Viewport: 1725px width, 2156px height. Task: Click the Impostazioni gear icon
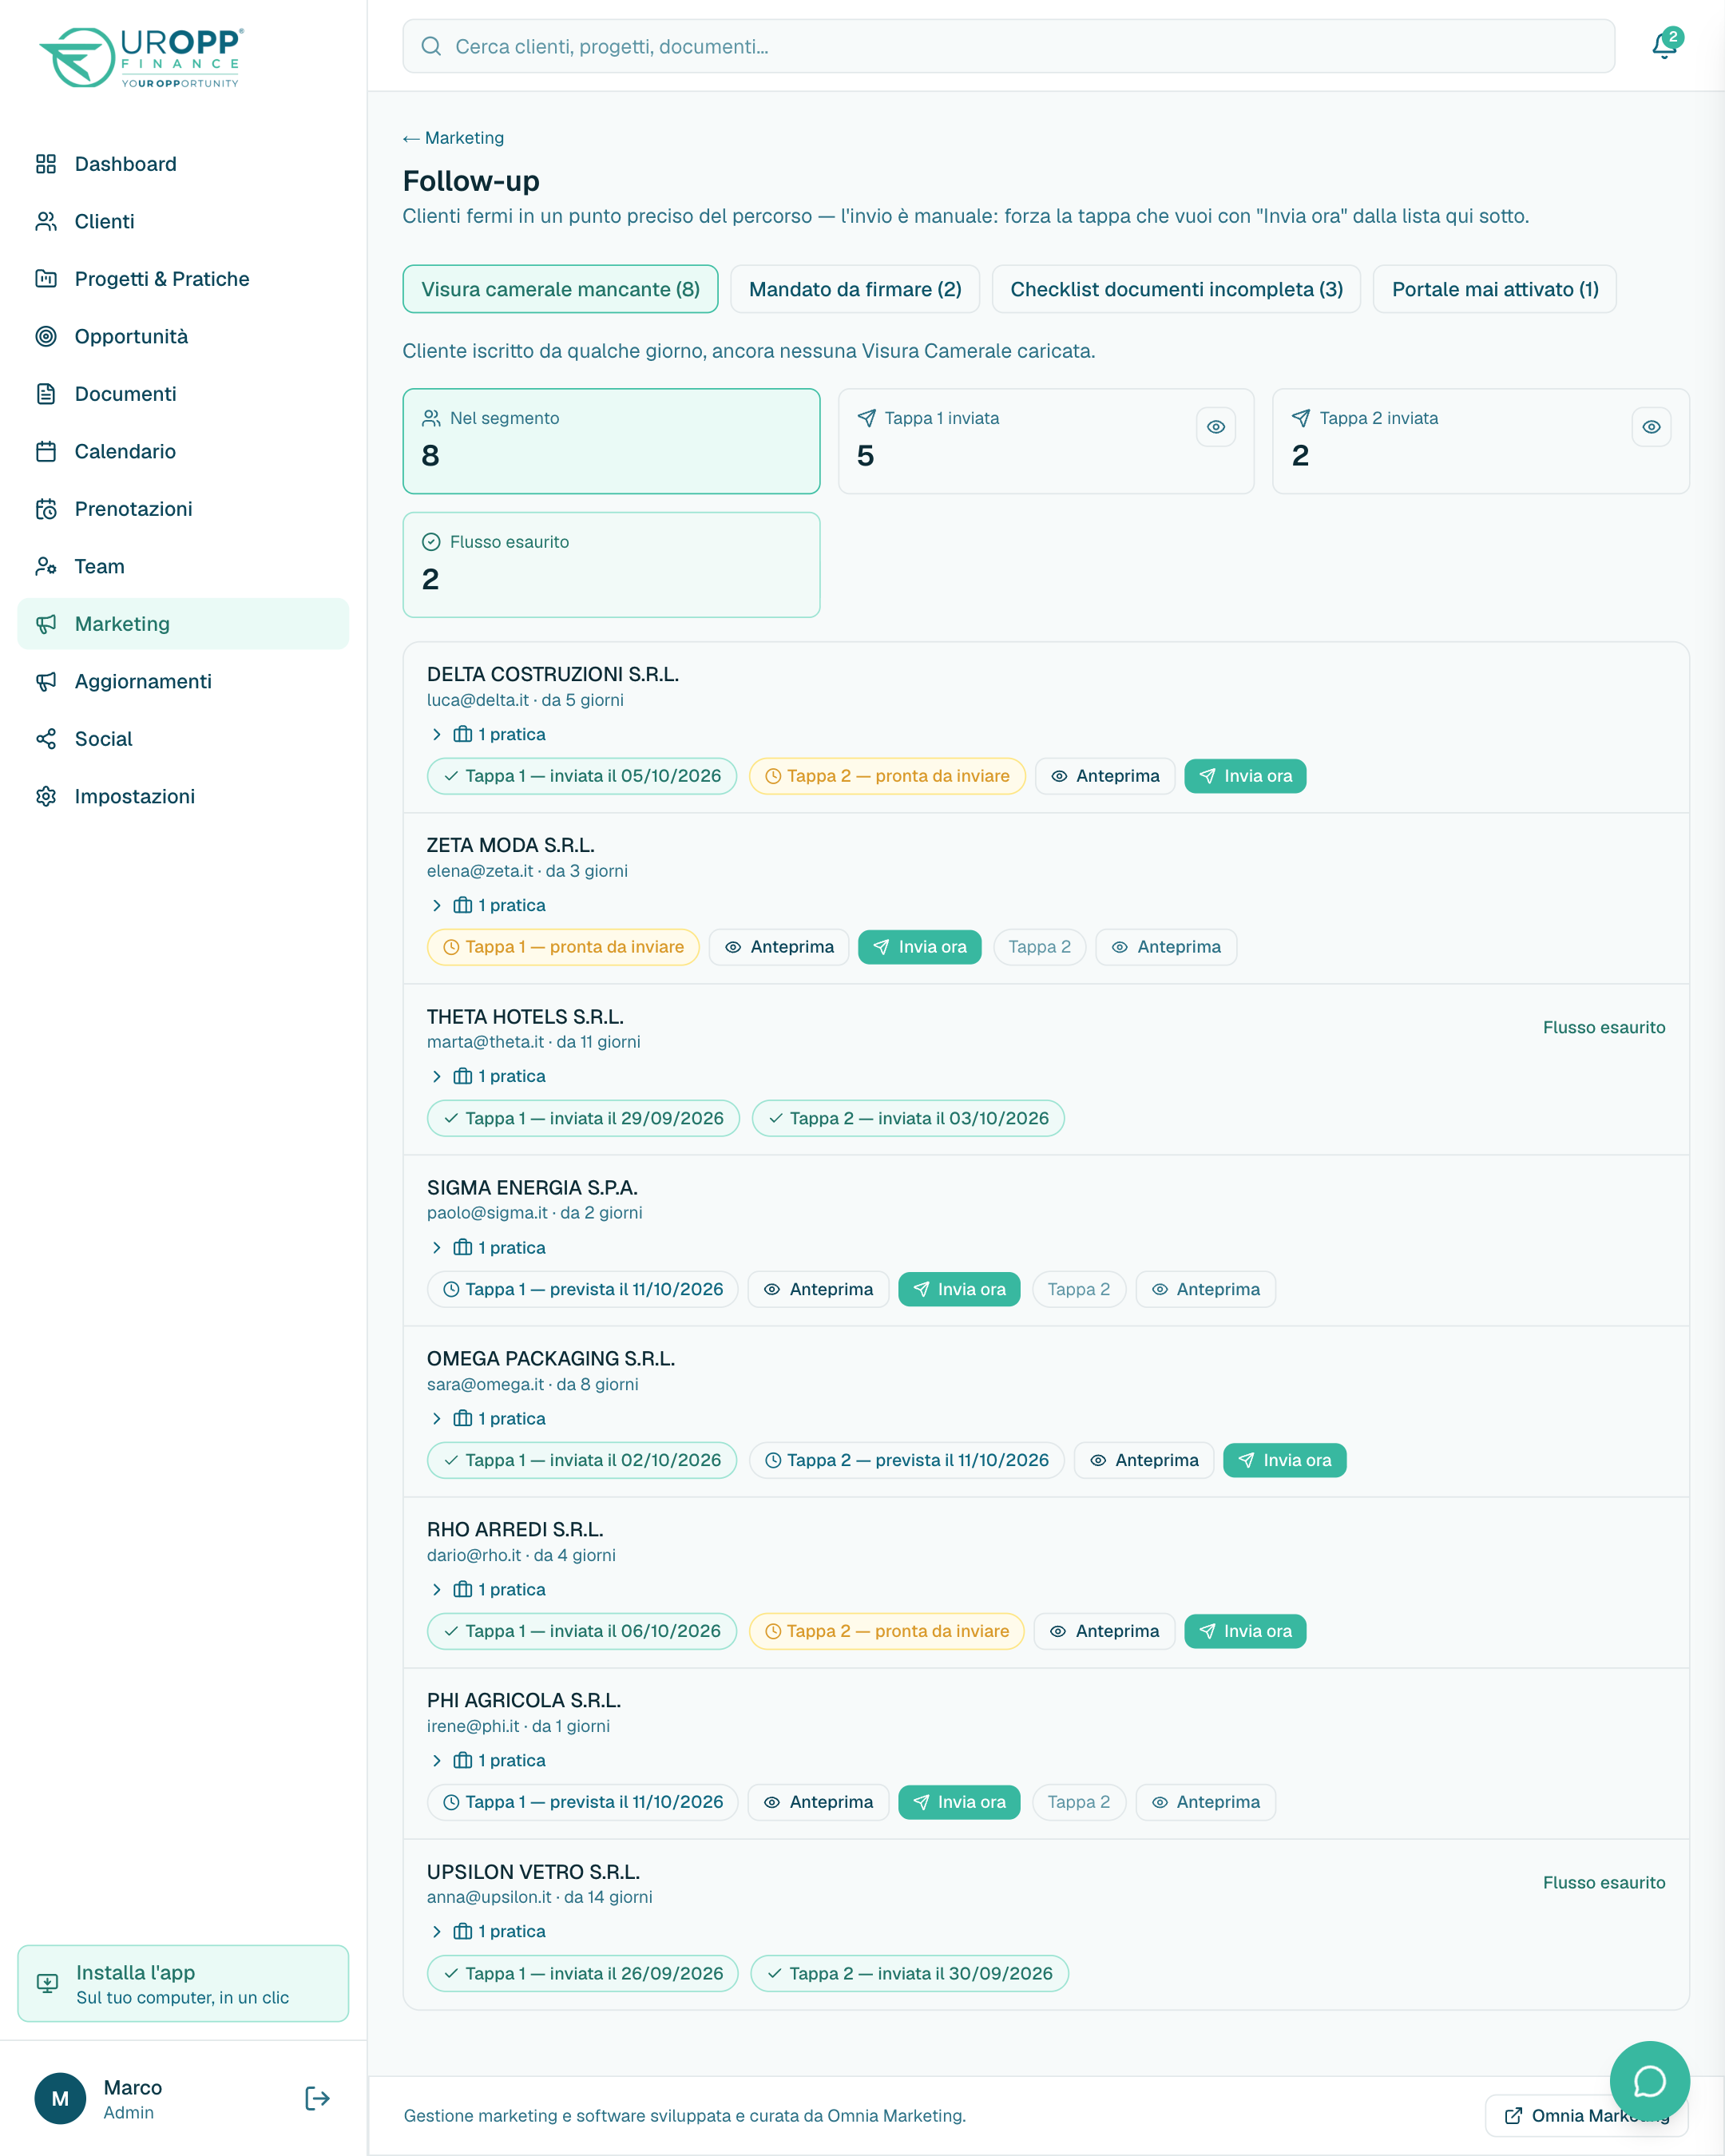click(46, 796)
